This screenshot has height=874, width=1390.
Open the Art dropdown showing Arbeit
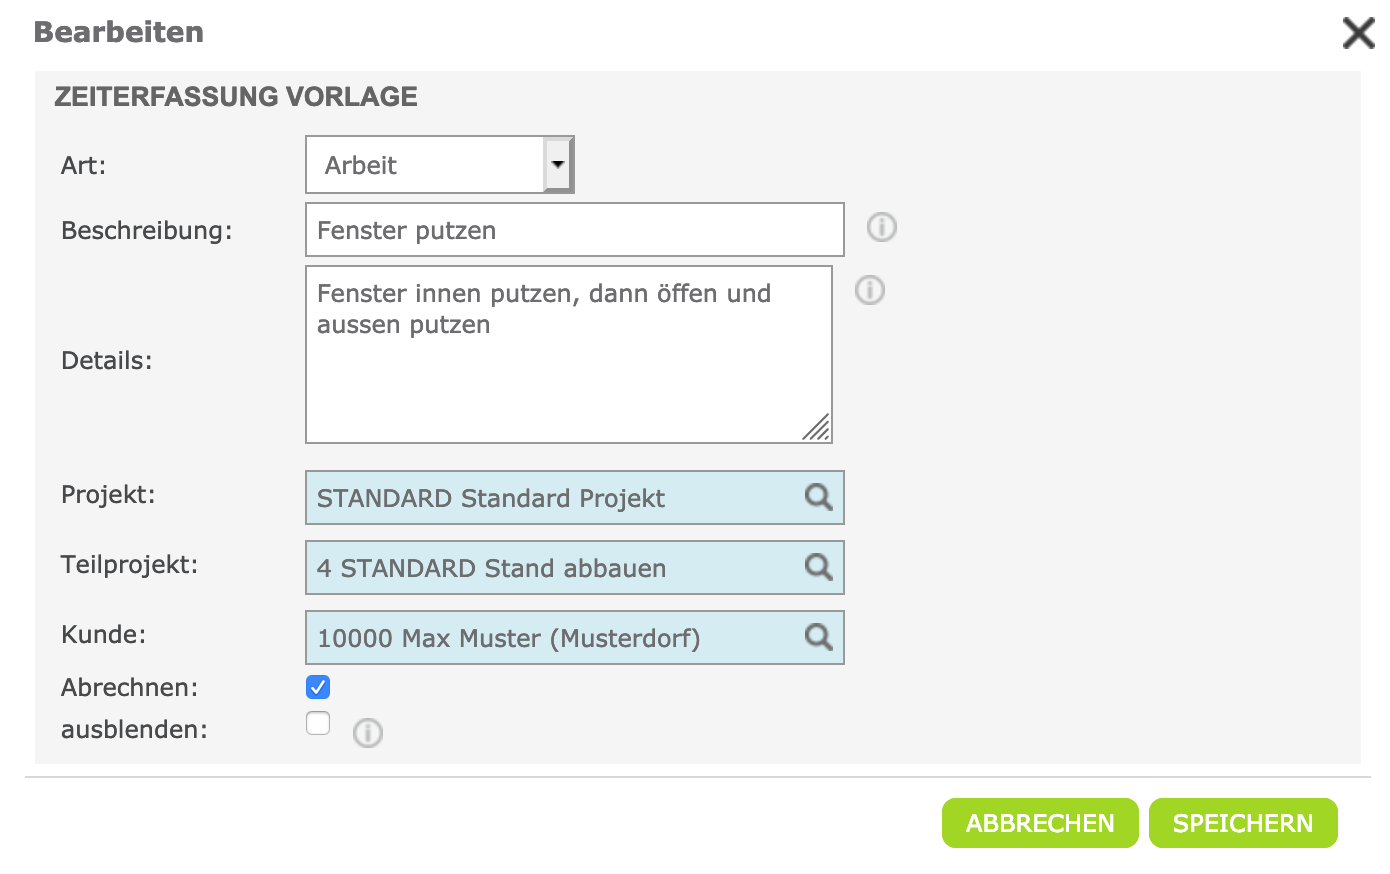tap(440, 165)
